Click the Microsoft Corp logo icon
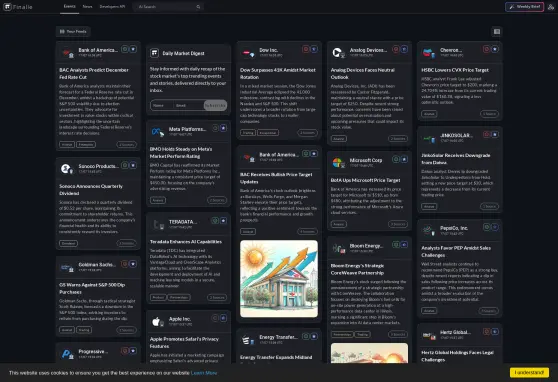Viewport: 558px width, 382px height. [338, 163]
